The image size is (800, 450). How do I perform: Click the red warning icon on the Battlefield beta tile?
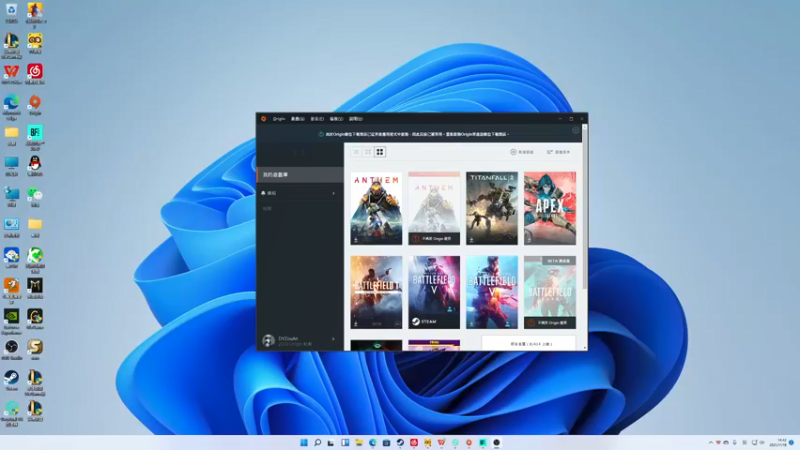[x=532, y=322]
